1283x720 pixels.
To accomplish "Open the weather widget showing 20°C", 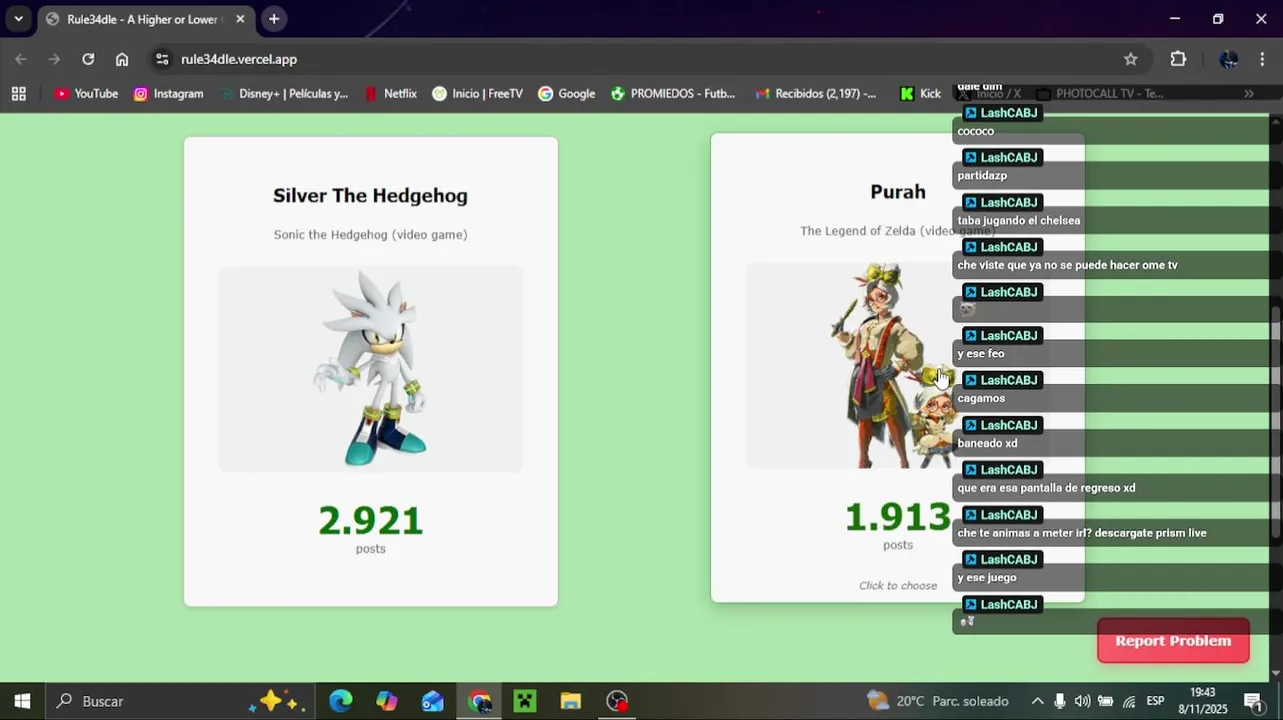I will 937,701.
